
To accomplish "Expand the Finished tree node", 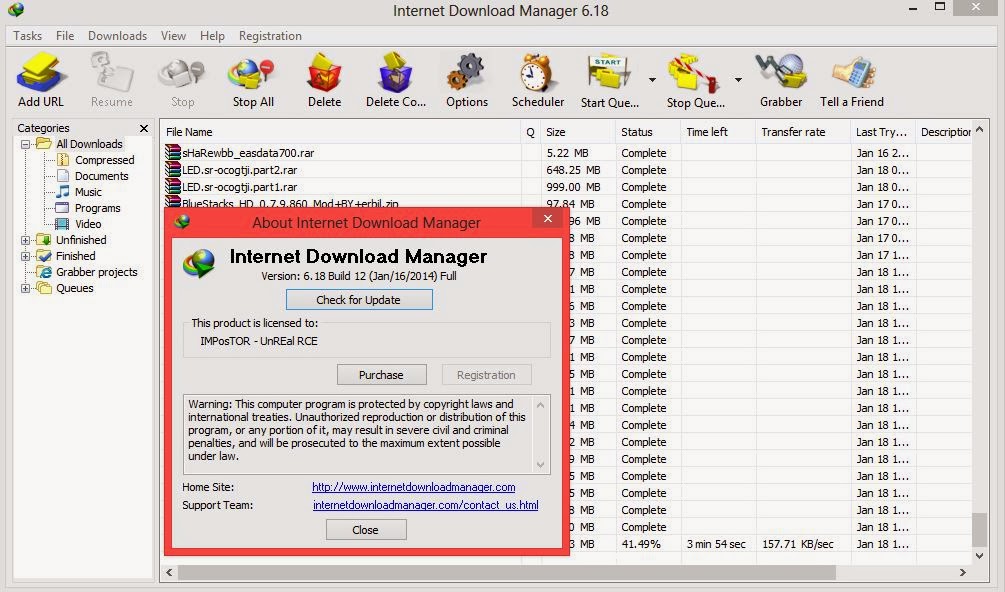I will coord(26,256).
